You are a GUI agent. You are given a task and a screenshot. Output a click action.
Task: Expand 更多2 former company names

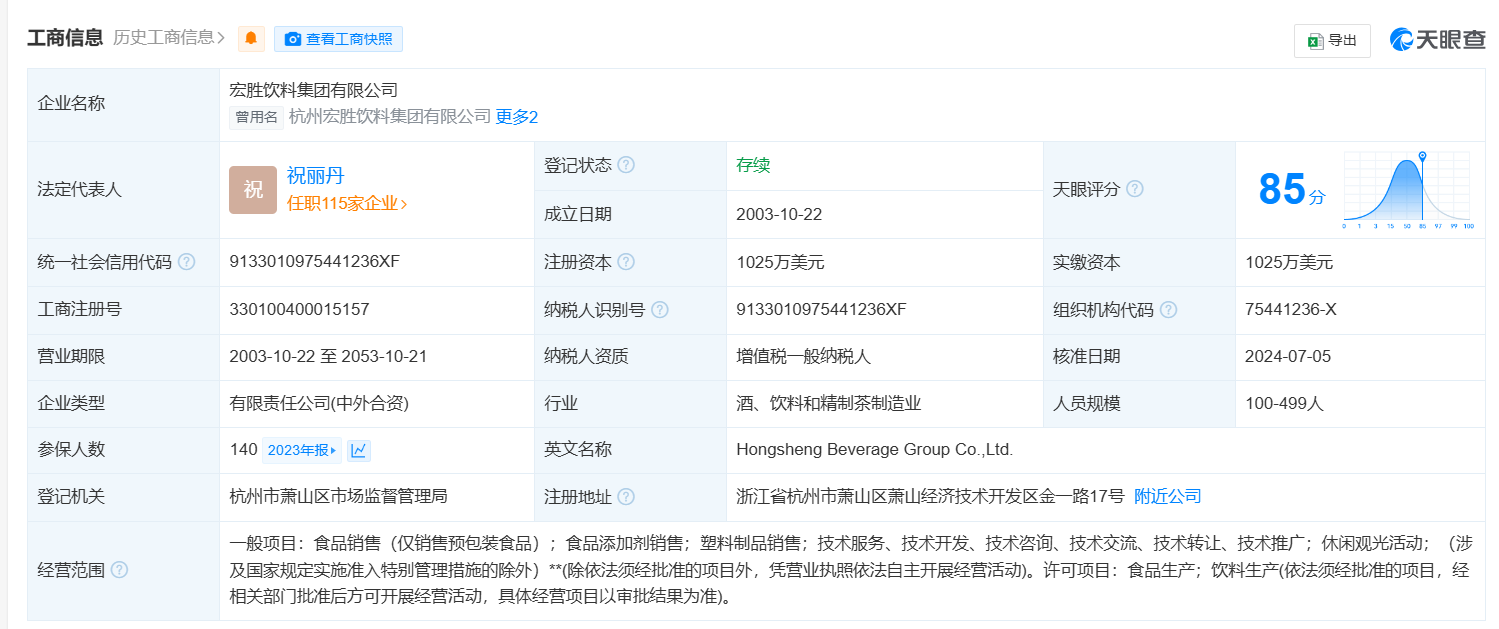tap(517, 117)
